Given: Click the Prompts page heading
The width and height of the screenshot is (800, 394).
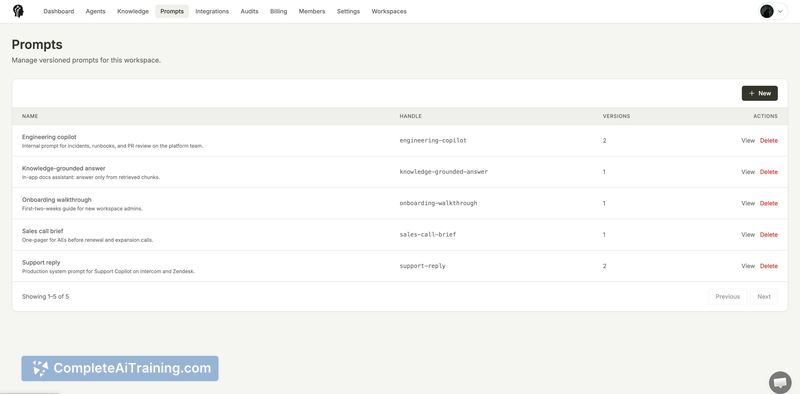Looking at the screenshot, I should [37, 44].
